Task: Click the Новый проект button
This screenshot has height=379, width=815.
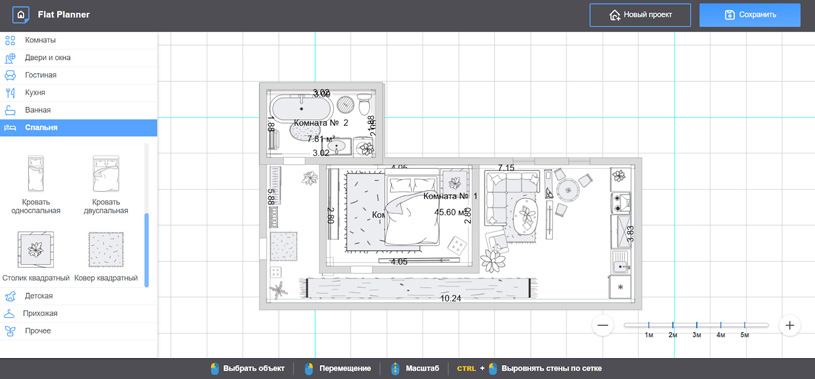Action: [640, 15]
